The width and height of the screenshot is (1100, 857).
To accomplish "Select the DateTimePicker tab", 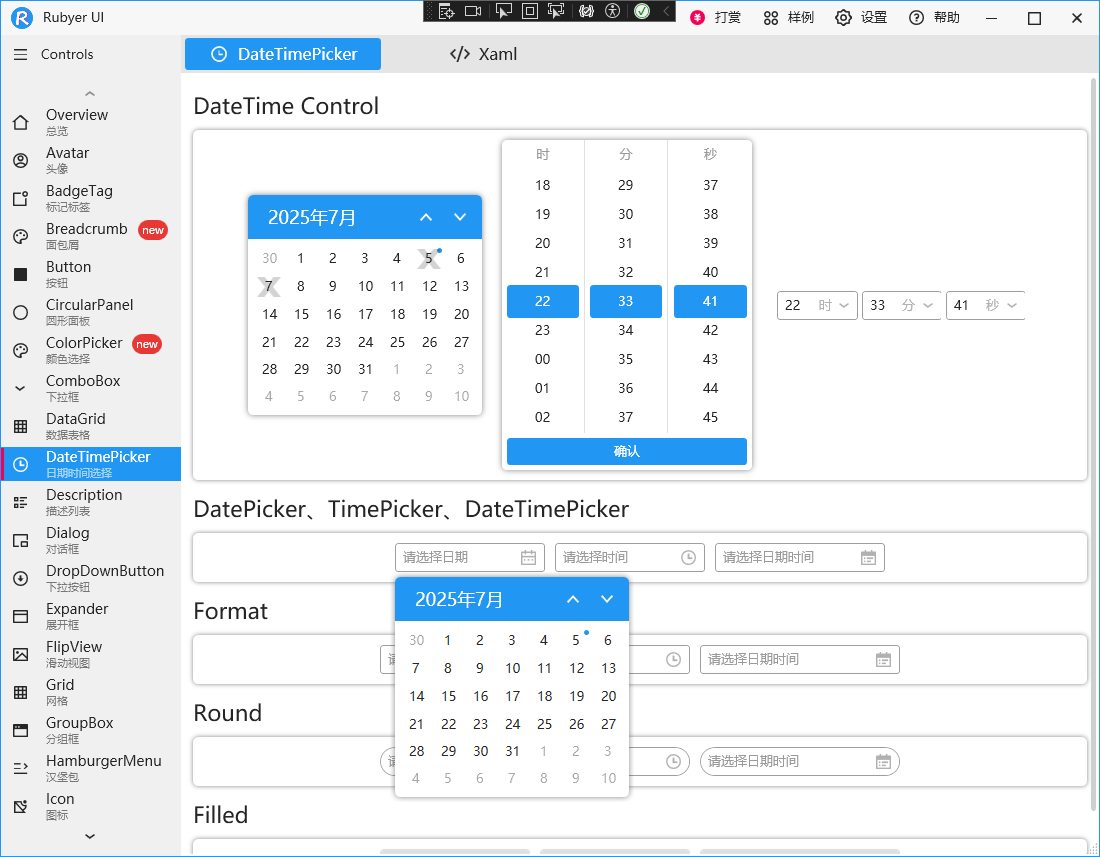I will coord(283,54).
